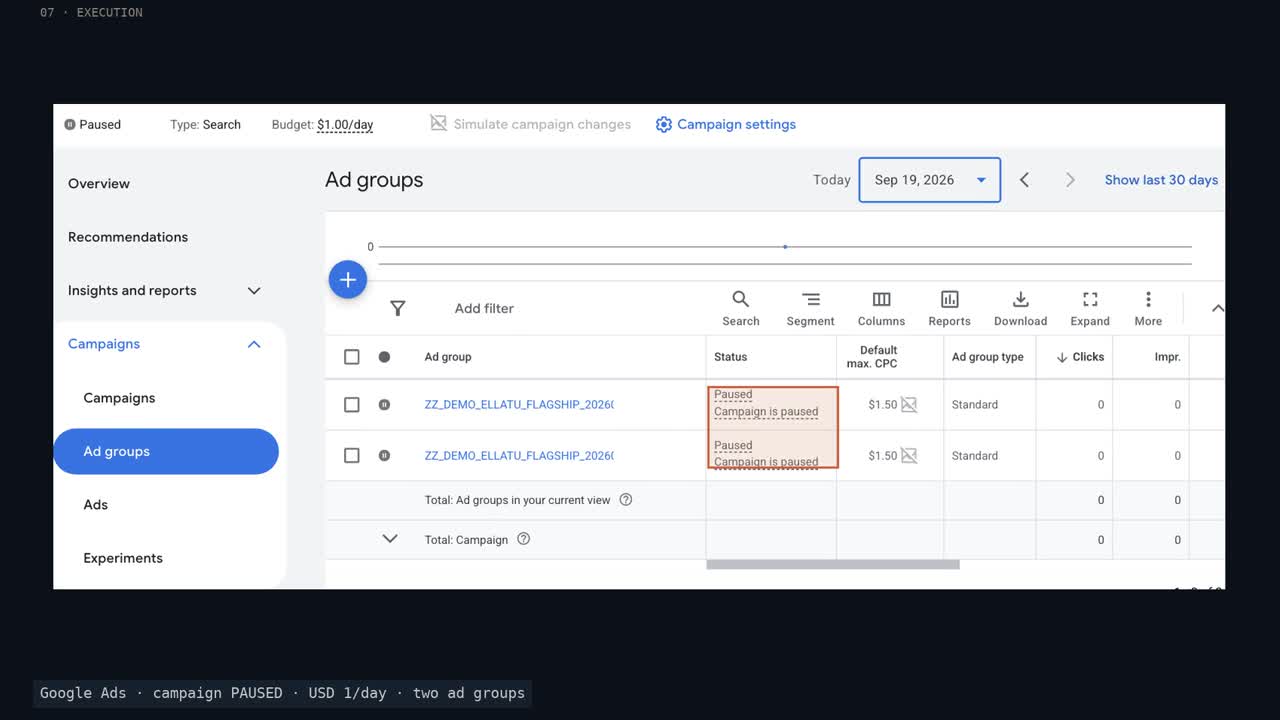
Task: Click the Simulate campaign changes icon
Action: tap(438, 123)
